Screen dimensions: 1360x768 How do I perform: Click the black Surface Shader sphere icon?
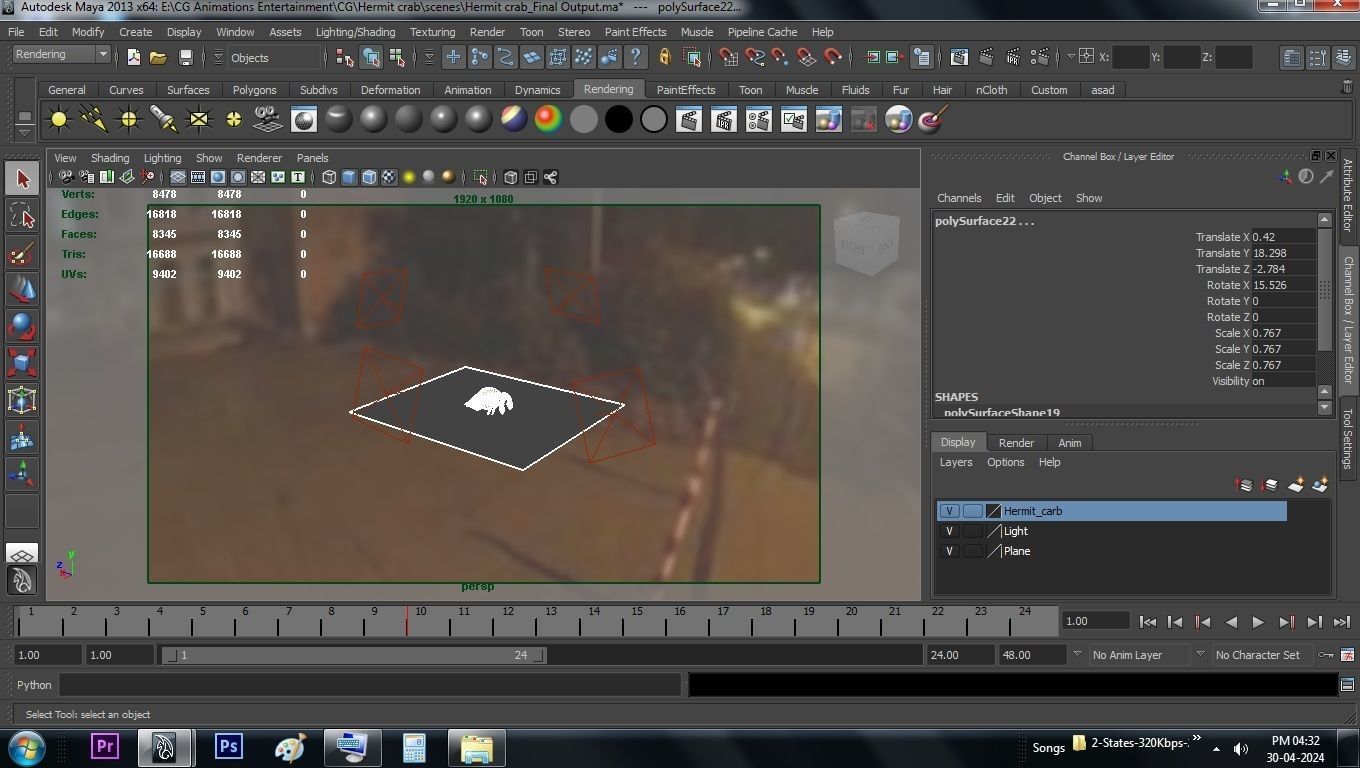pyautogui.click(x=618, y=120)
